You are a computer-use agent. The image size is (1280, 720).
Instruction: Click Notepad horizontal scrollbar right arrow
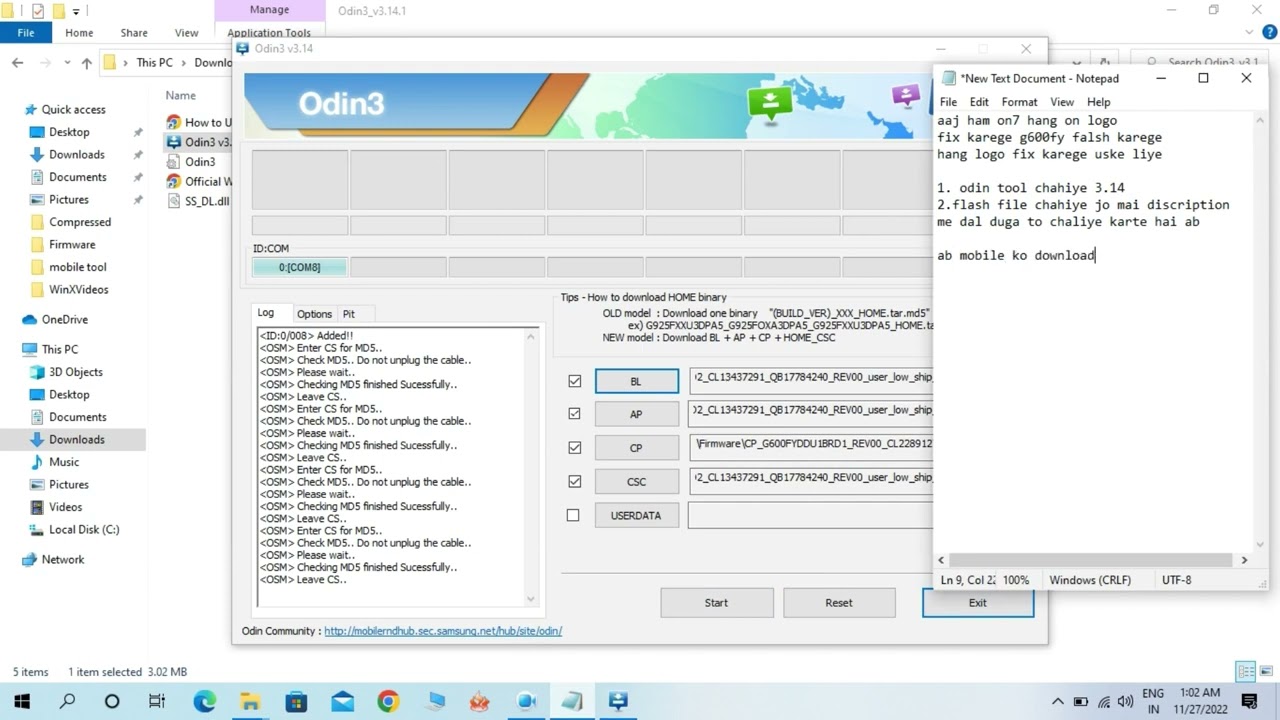(1244, 560)
